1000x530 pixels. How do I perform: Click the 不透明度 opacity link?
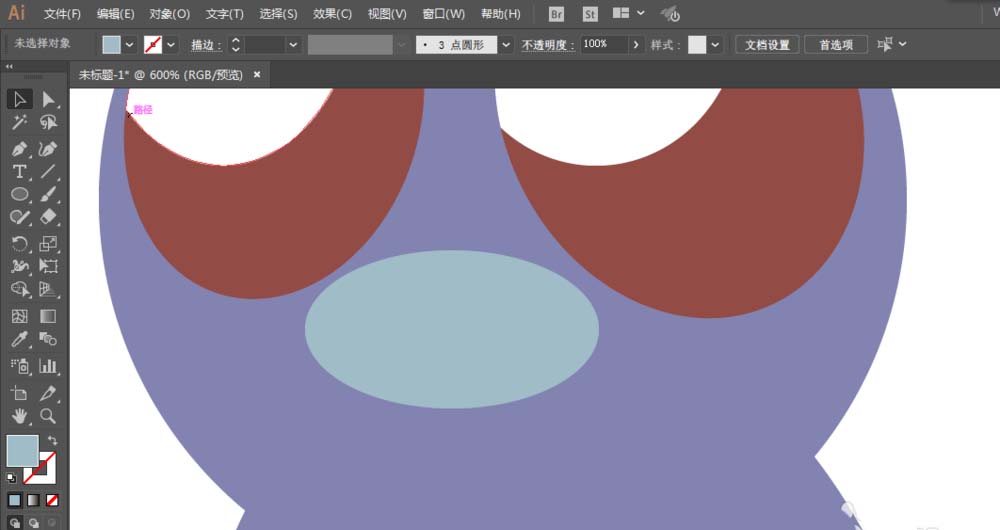pyautogui.click(x=548, y=45)
